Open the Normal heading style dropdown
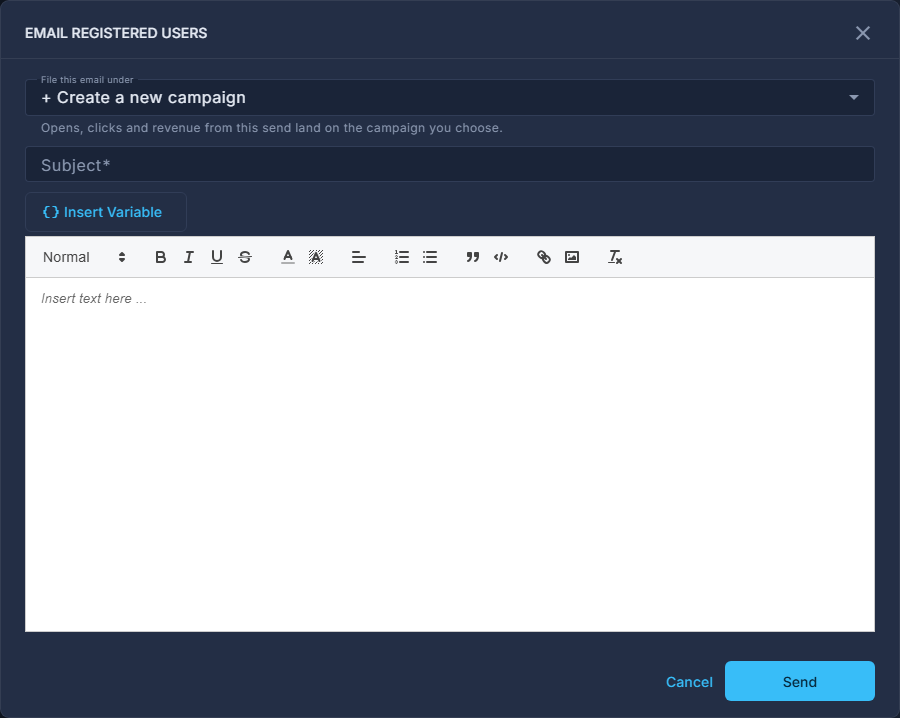900x718 pixels. tap(84, 257)
